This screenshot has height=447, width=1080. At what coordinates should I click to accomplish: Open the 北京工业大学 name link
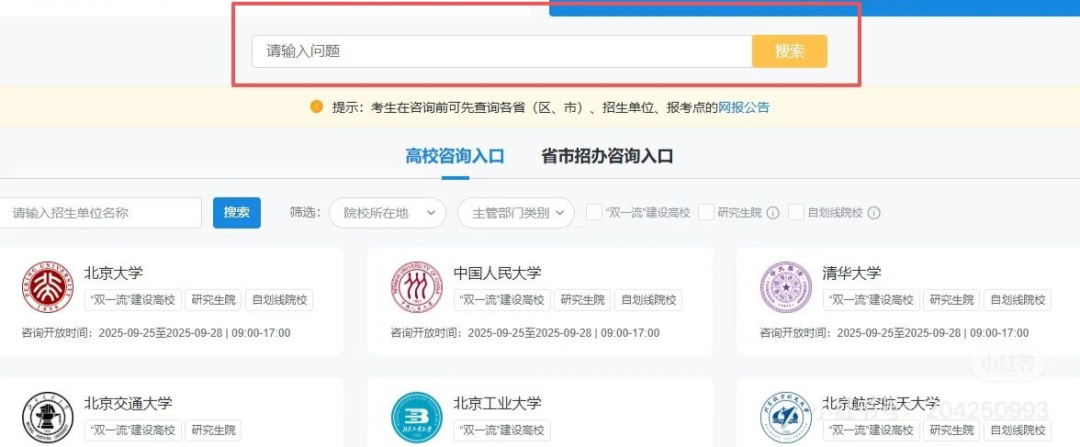tap(497, 404)
